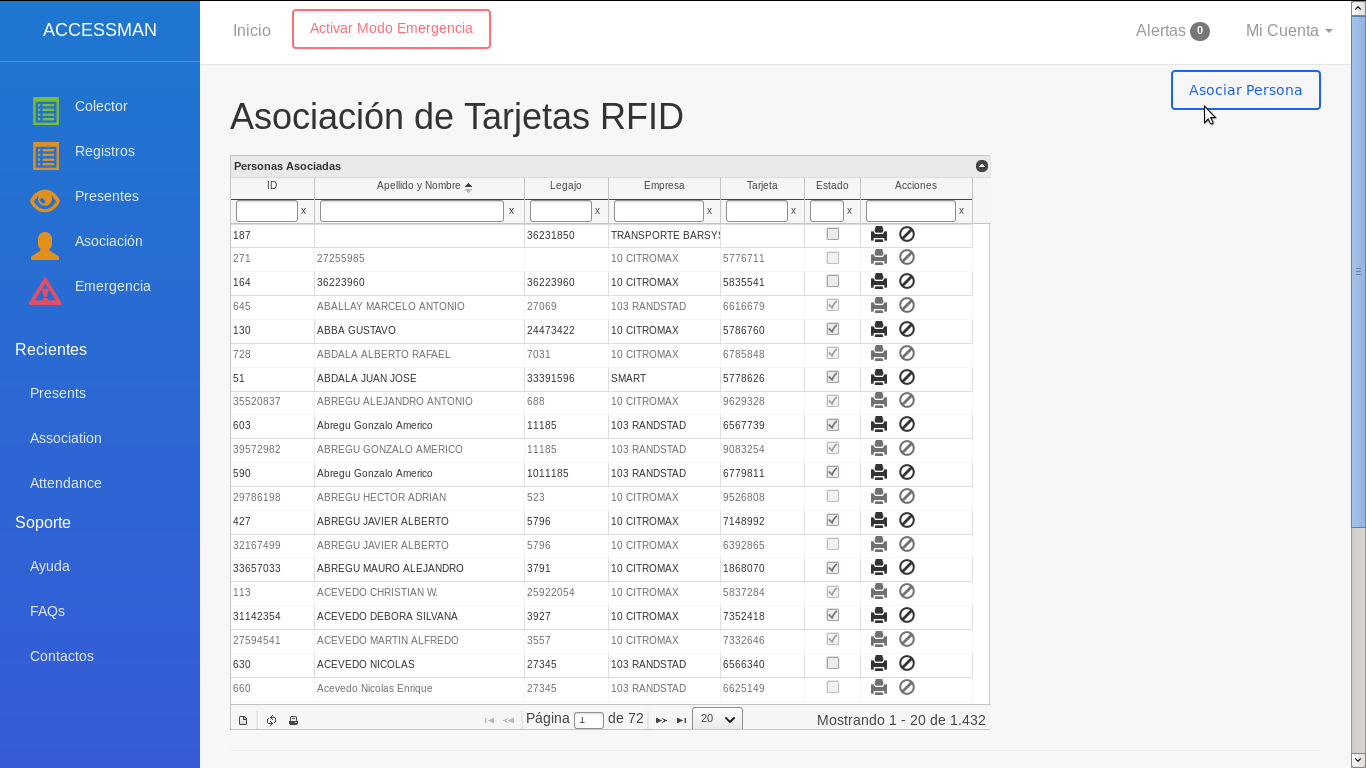Viewport: 1366px width, 768px height.
Task: Jump to the last page of results
Action: pos(681,720)
